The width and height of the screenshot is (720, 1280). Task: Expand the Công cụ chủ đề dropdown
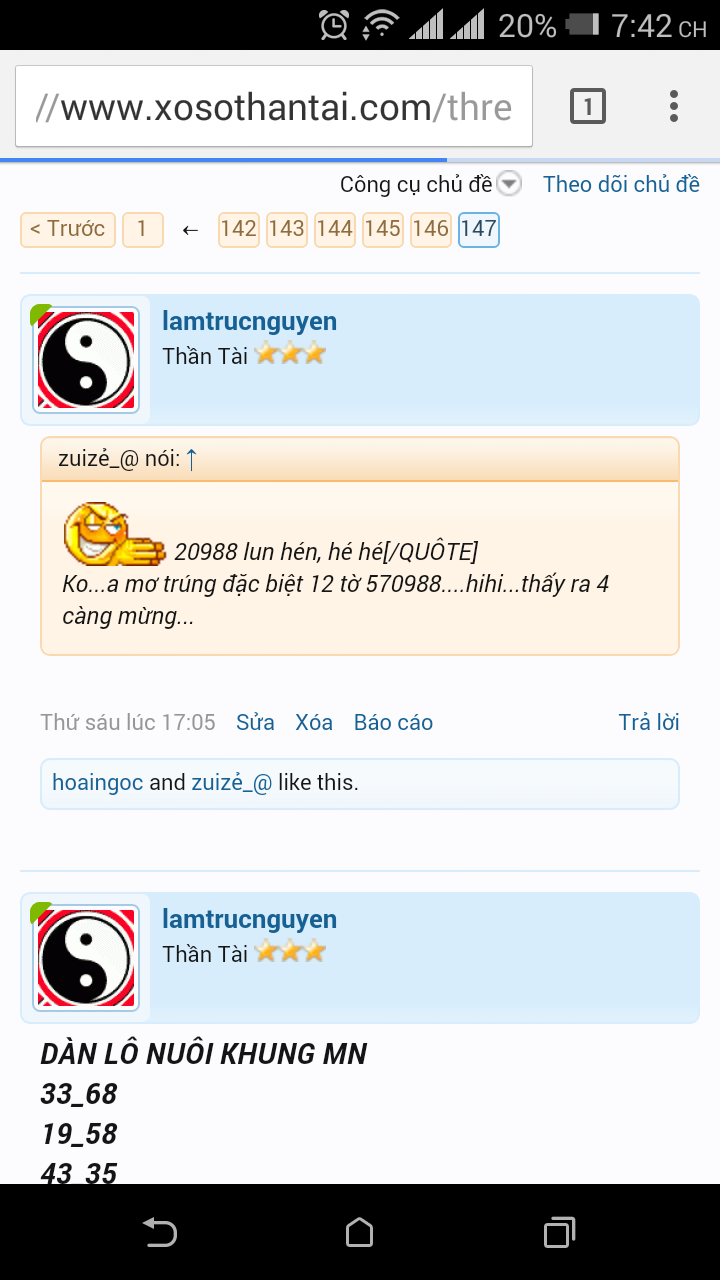pyautogui.click(x=417, y=184)
